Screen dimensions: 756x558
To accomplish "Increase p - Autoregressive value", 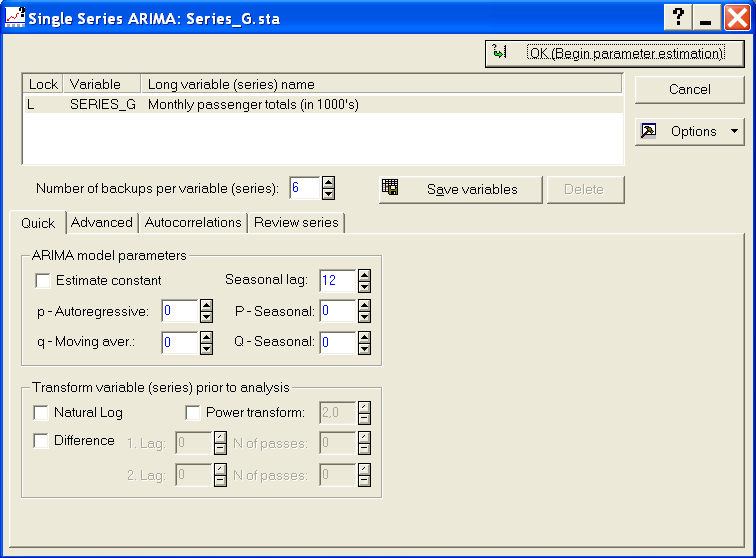I will 206,305.
